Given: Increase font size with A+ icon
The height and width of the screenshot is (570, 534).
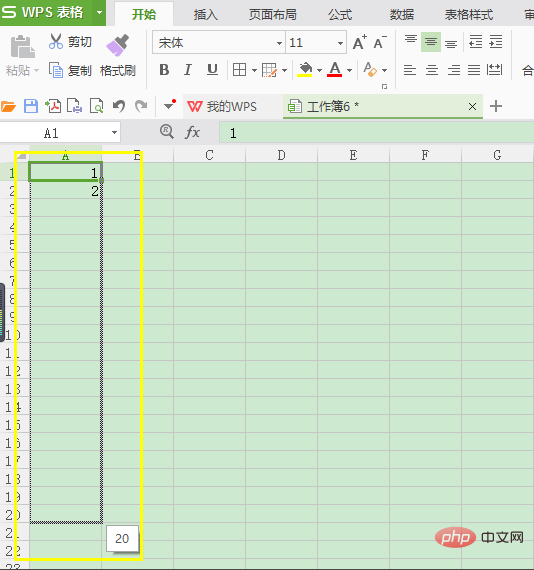Looking at the screenshot, I should click(x=360, y=43).
